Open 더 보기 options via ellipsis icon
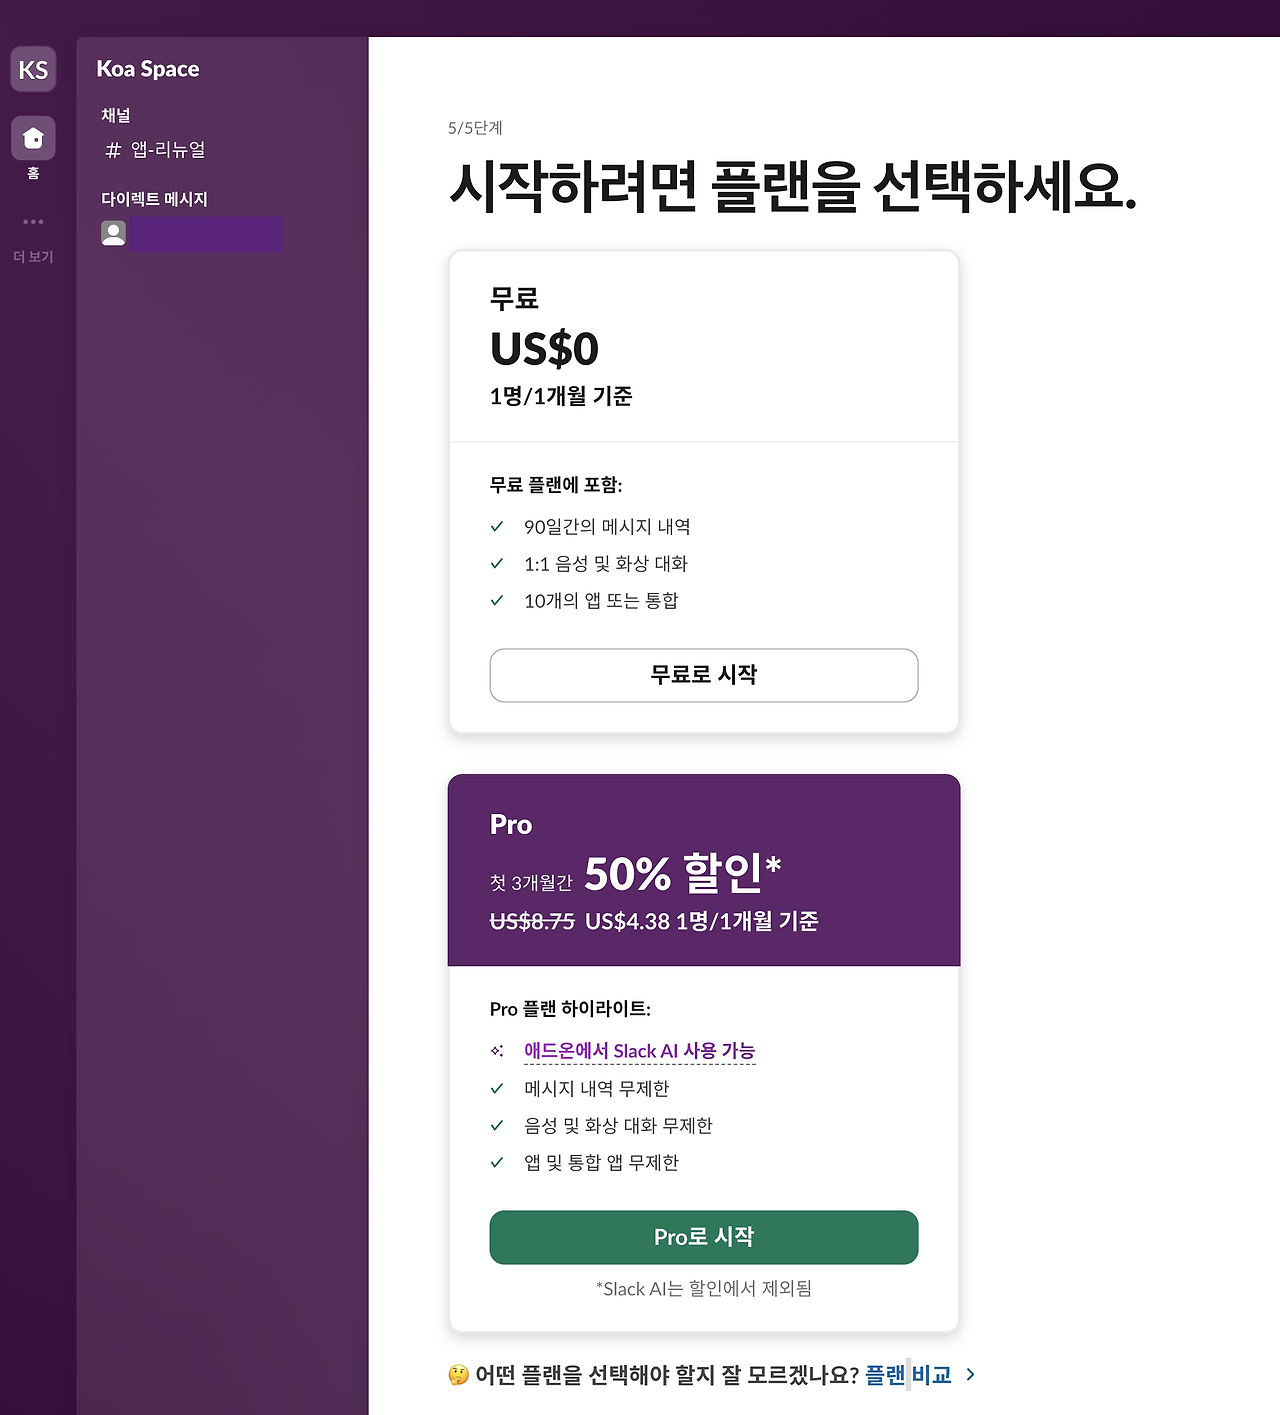This screenshot has width=1280, height=1415. click(x=33, y=221)
